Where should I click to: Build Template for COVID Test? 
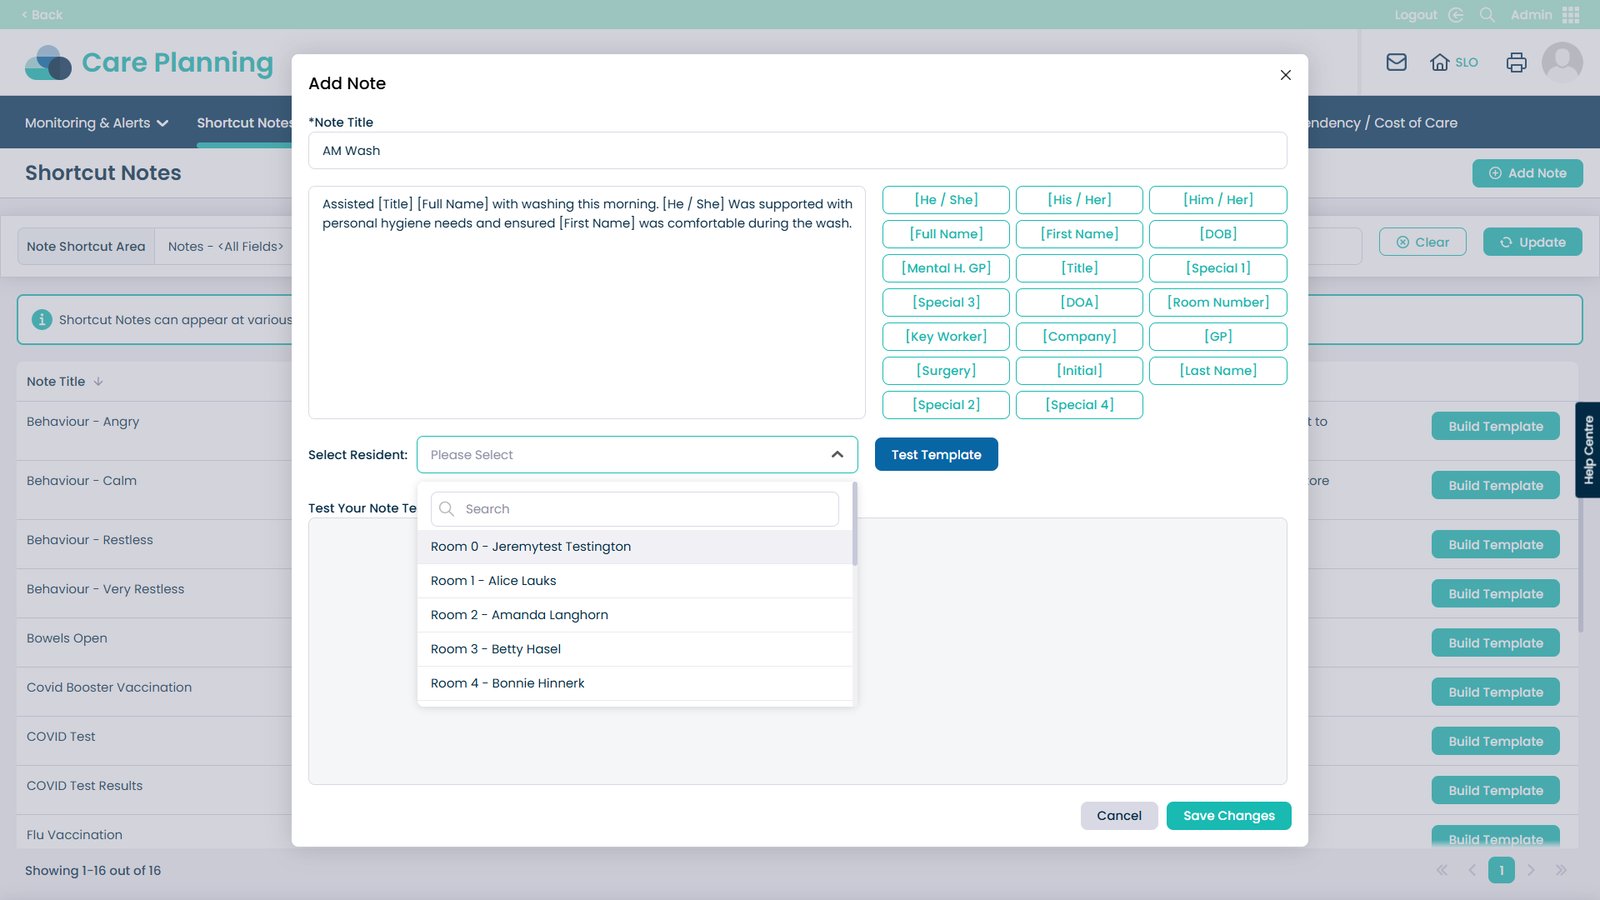coord(1496,741)
